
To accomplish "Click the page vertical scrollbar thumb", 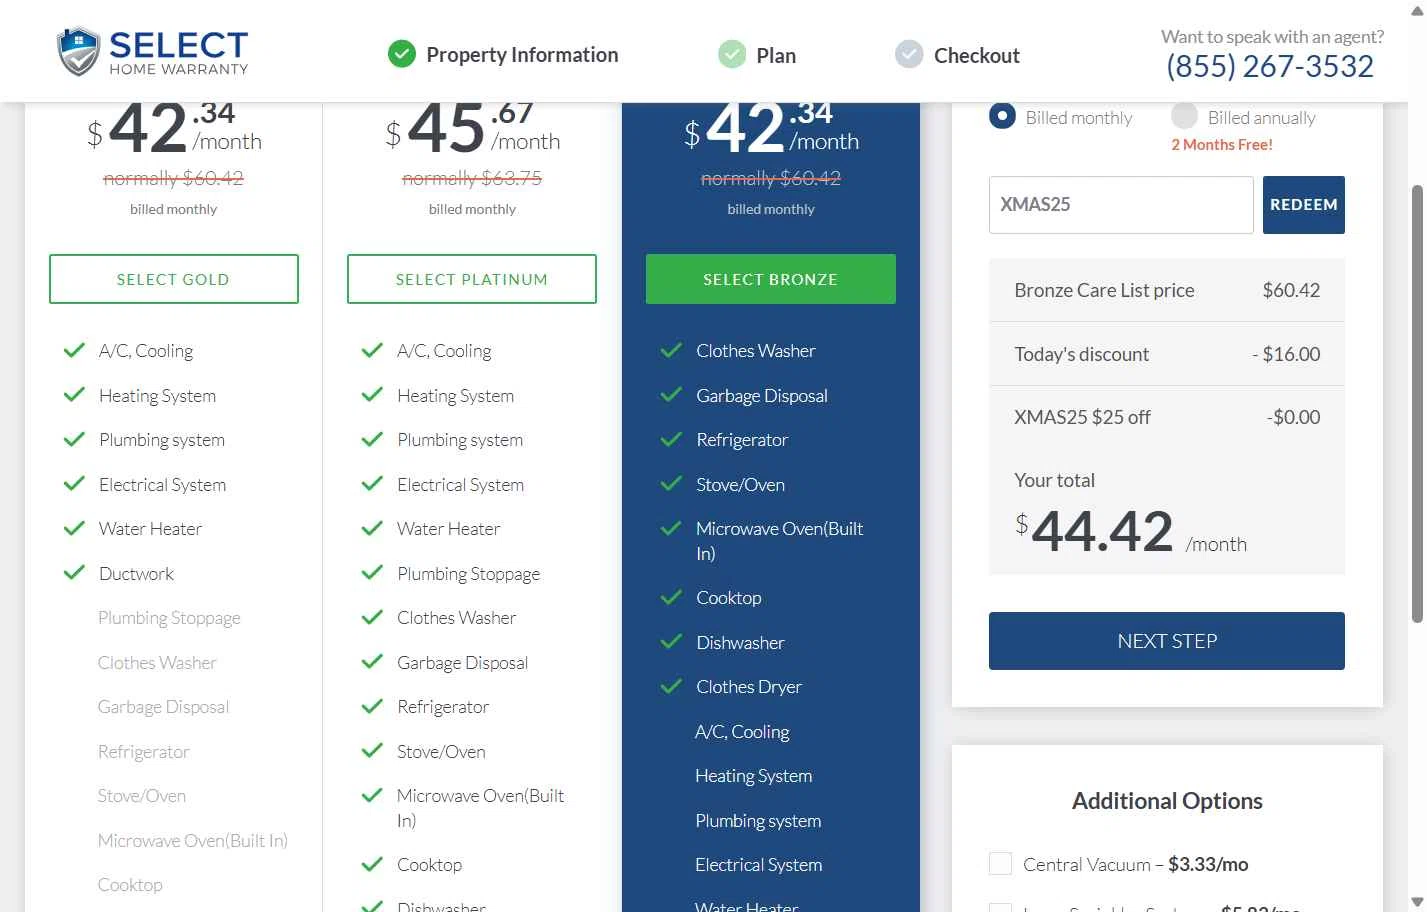I will pos(1416,404).
